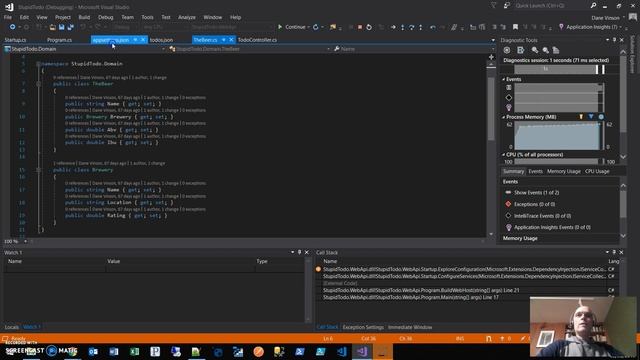Viewport: 640px width, 360px height.
Task: Open the Name member dropdown
Action: (x=413, y=49)
